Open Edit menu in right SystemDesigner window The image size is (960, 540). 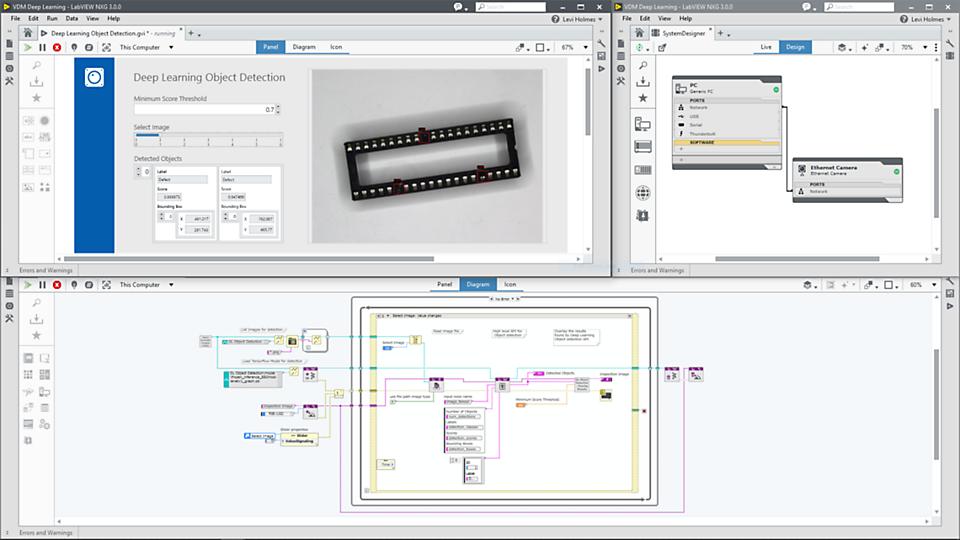[645, 18]
